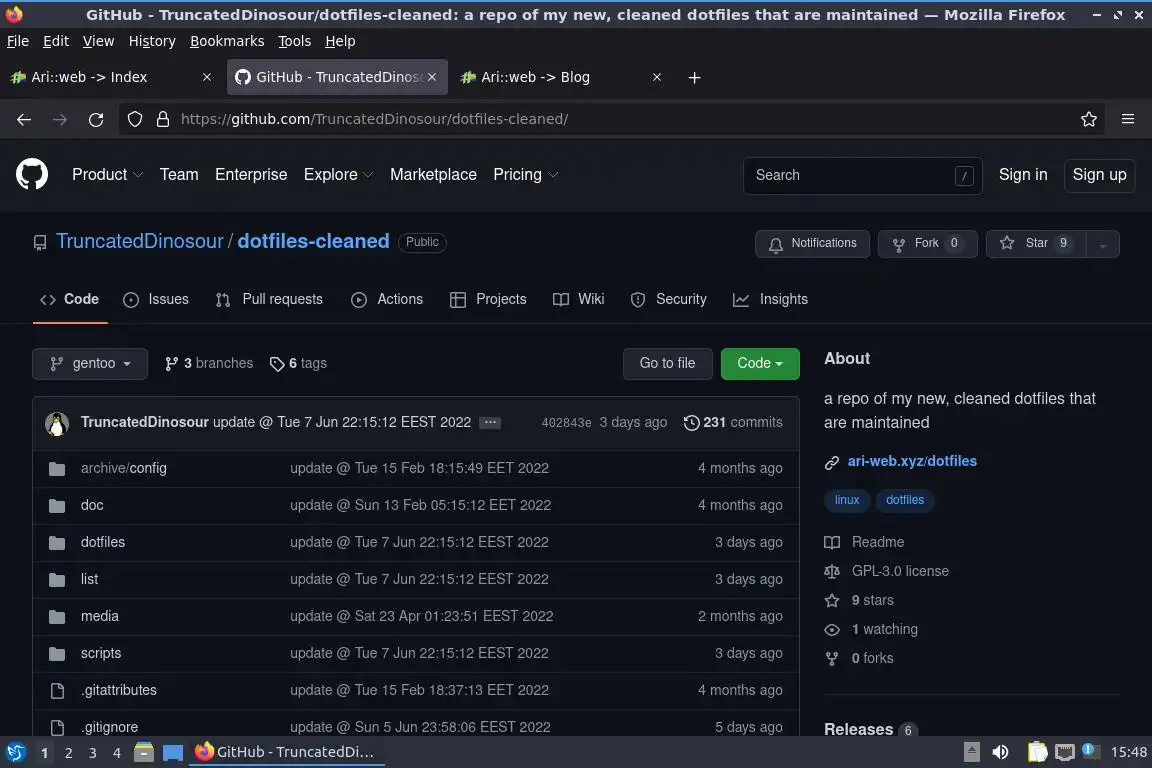Viewport: 1152px width, 768px height.
Task: Click the display monitor tray icon
Action: pyautogui.click(x=1065, y=752)
